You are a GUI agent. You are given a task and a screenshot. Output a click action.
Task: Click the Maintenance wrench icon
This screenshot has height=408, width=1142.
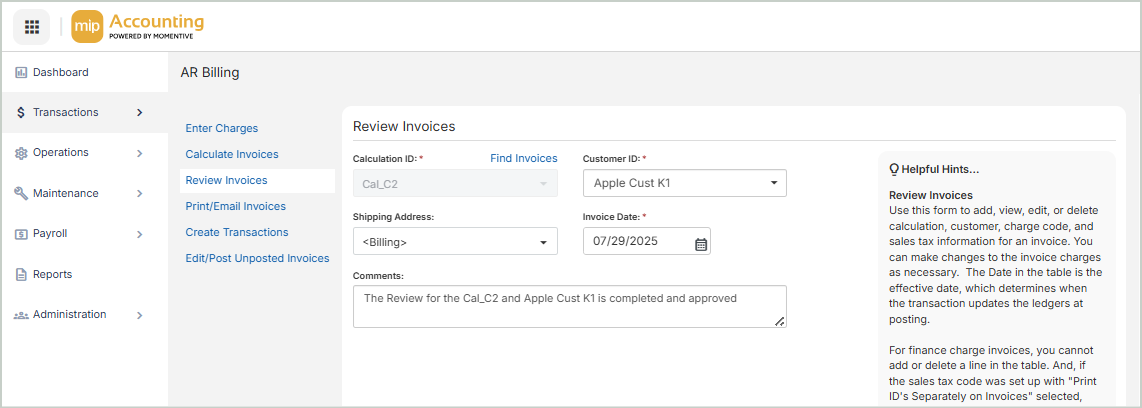click(21, 194)
